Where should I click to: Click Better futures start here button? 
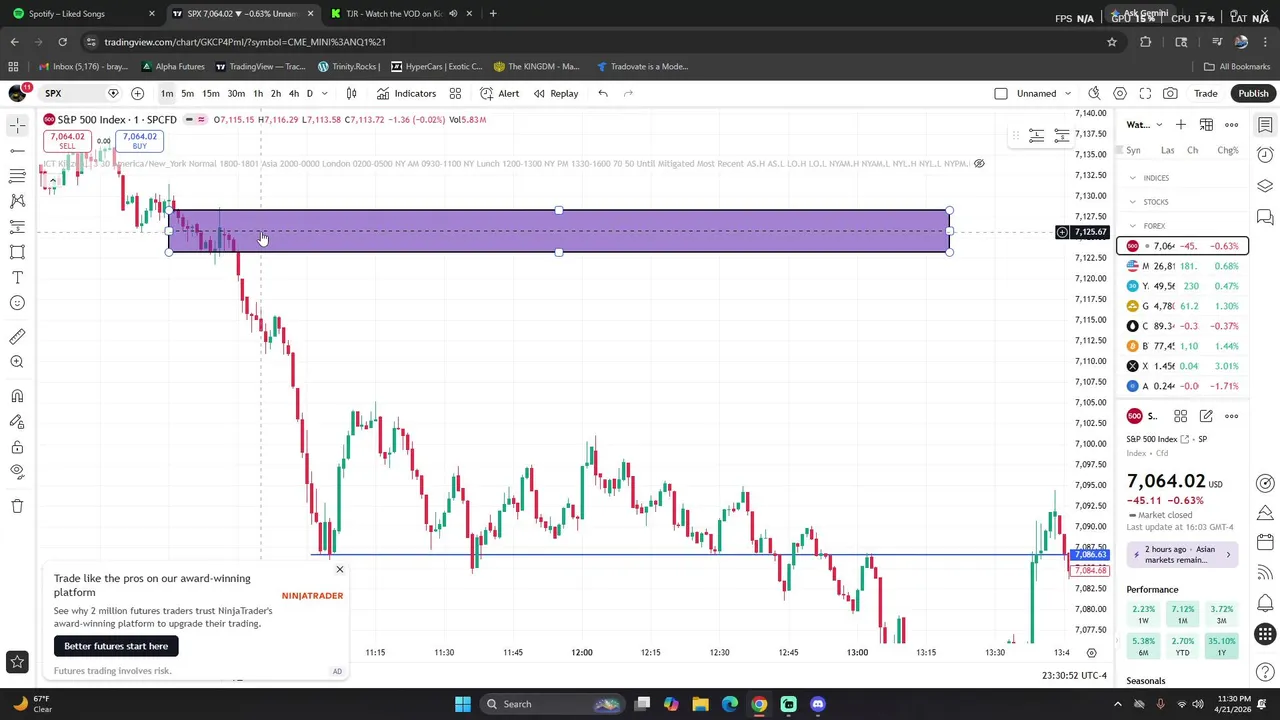point(116,646)
